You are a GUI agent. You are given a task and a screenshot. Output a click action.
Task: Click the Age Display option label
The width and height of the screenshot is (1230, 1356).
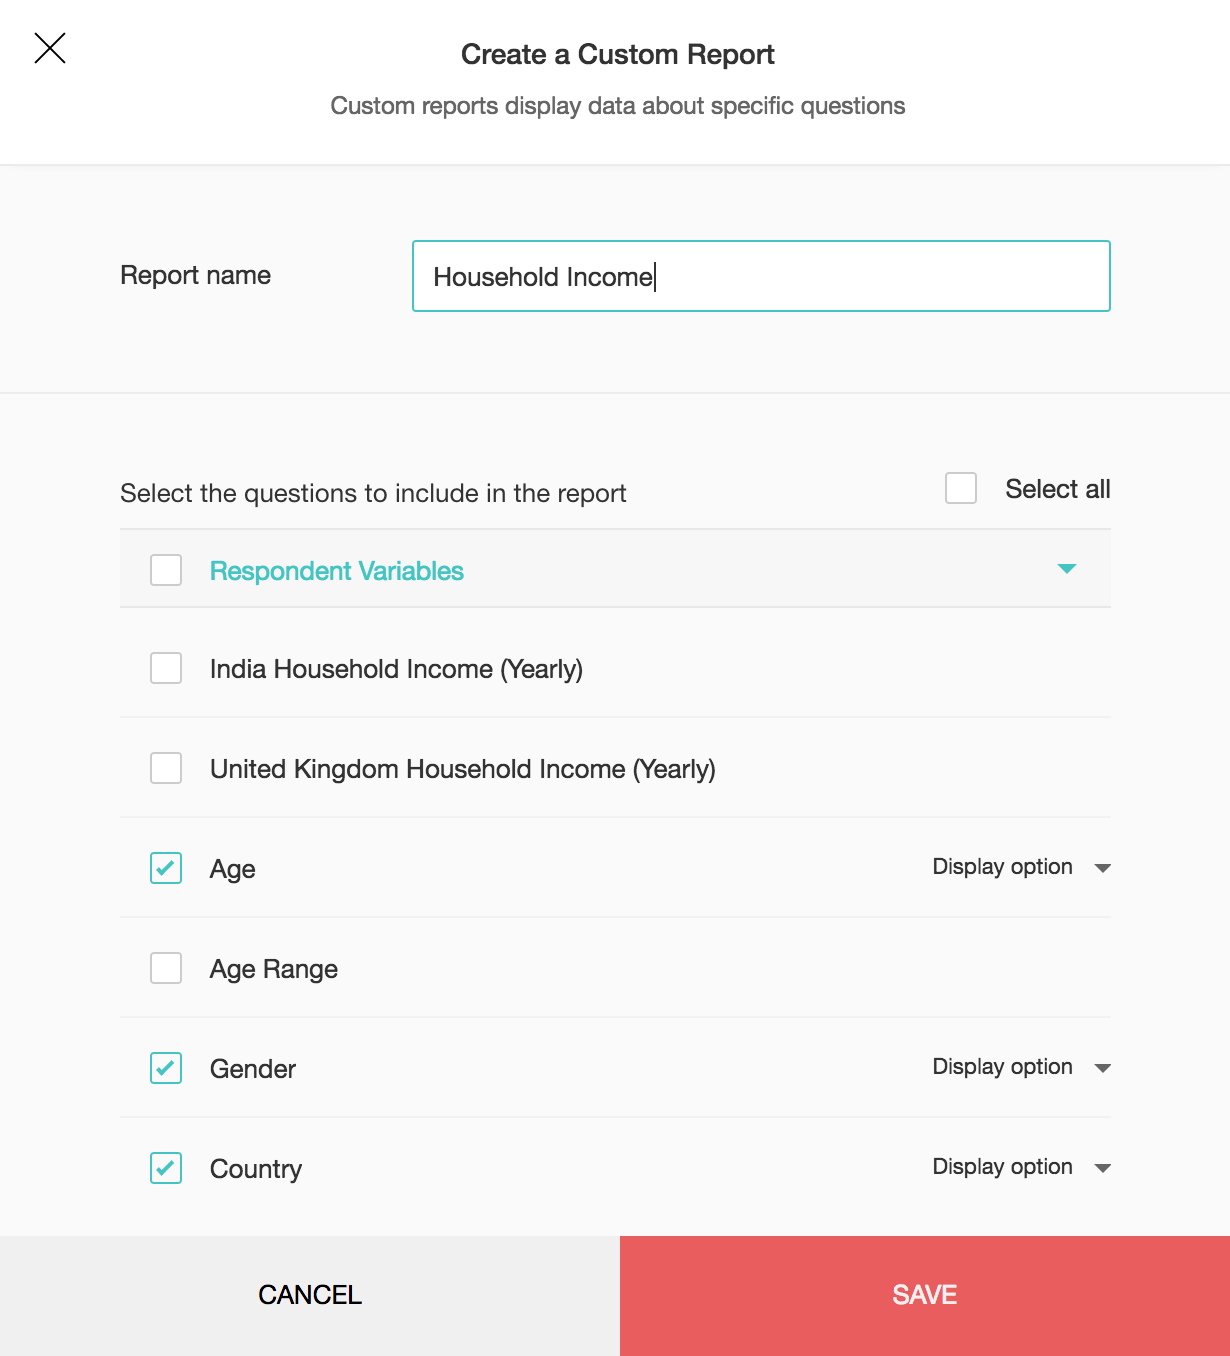pyautogui.click(x=1002, y=867)
